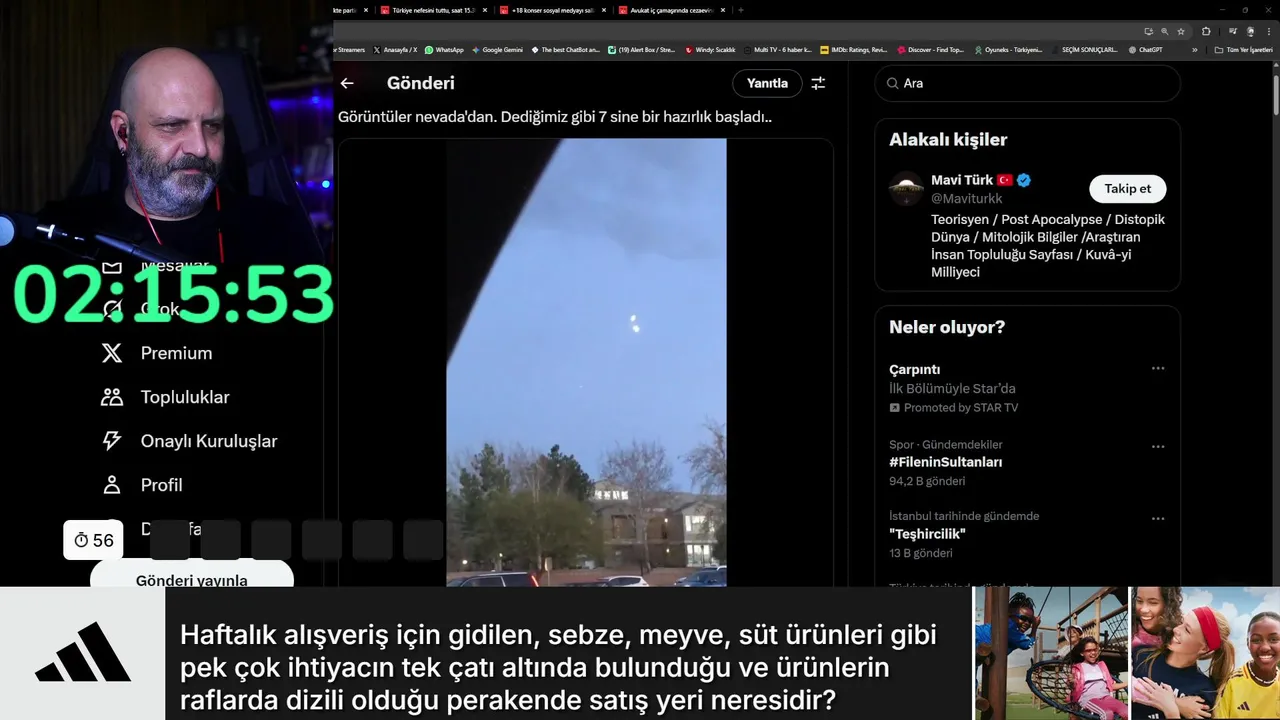Image resolution: width=1280 pixels, height=720 pixels.
Task: Open the Oyuneks - Türkiyeni bookmark
Action: [1008, 49]
